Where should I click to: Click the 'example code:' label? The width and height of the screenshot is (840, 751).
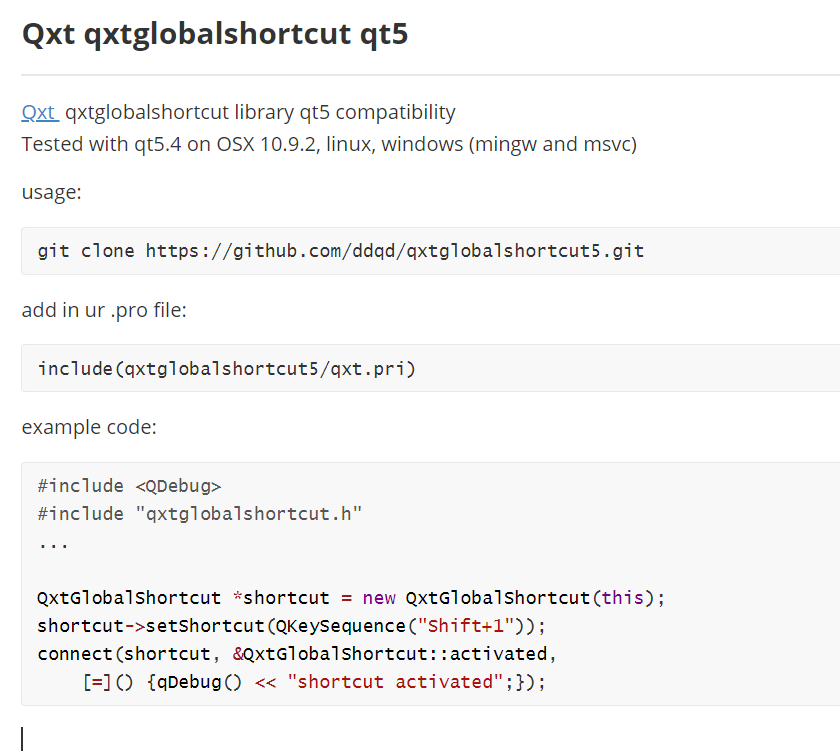89,427
